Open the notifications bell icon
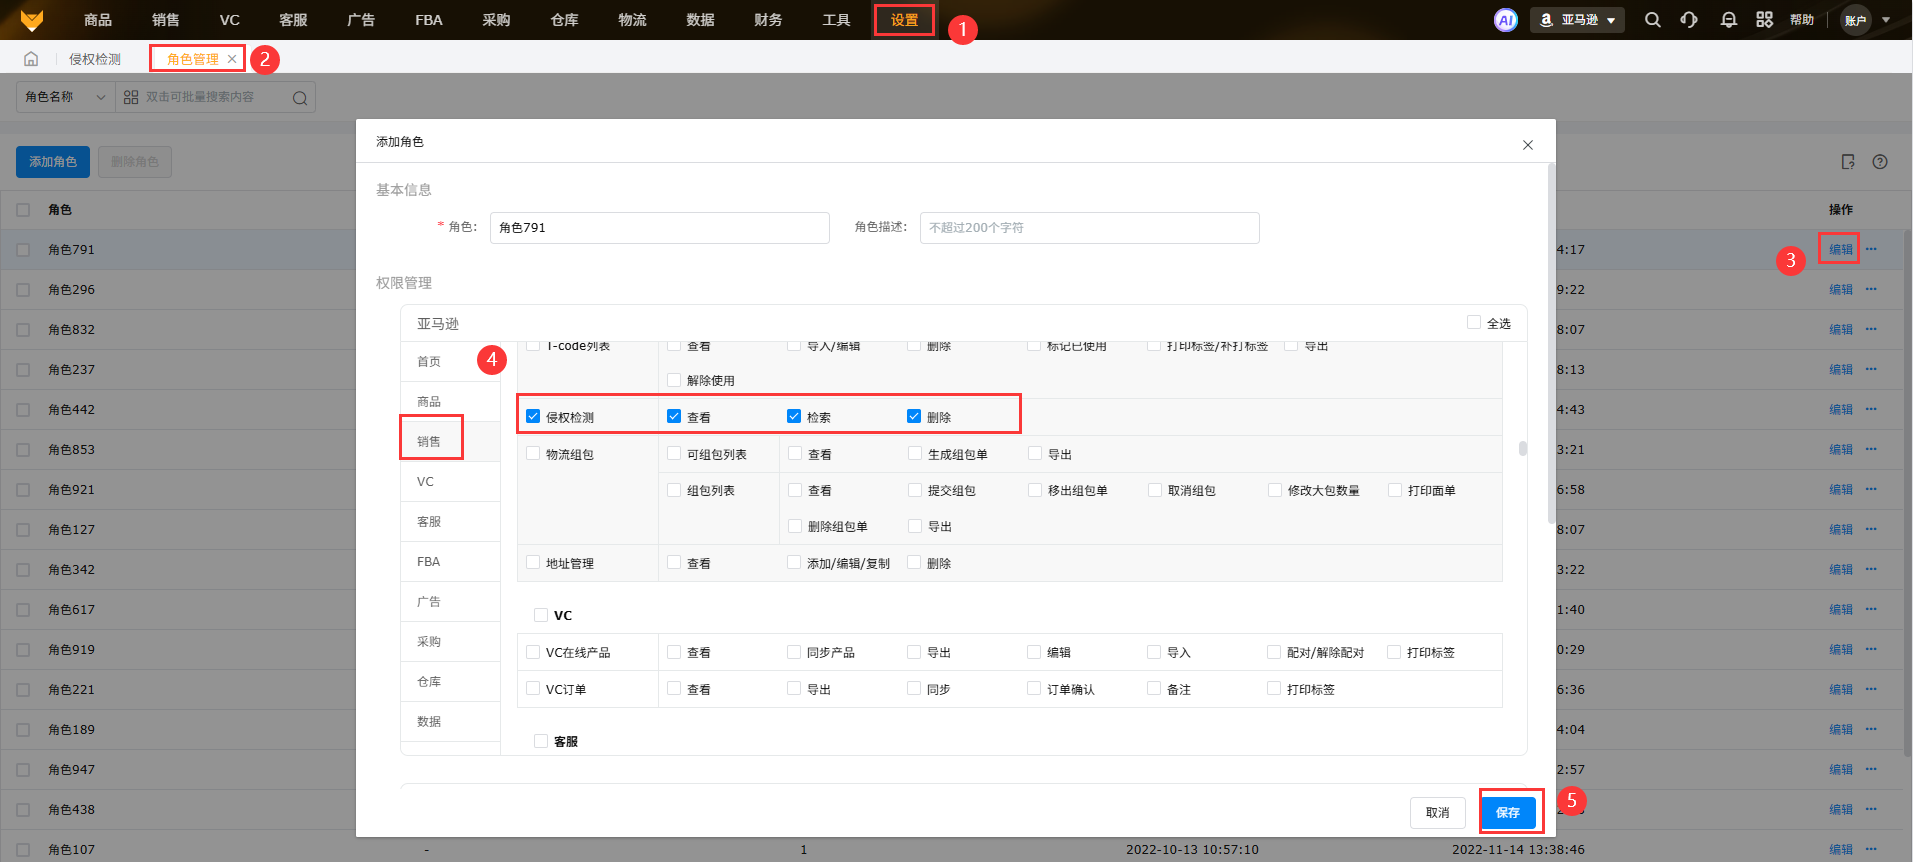This screenshot has width=1913, height=862. tap(1728, 20)
